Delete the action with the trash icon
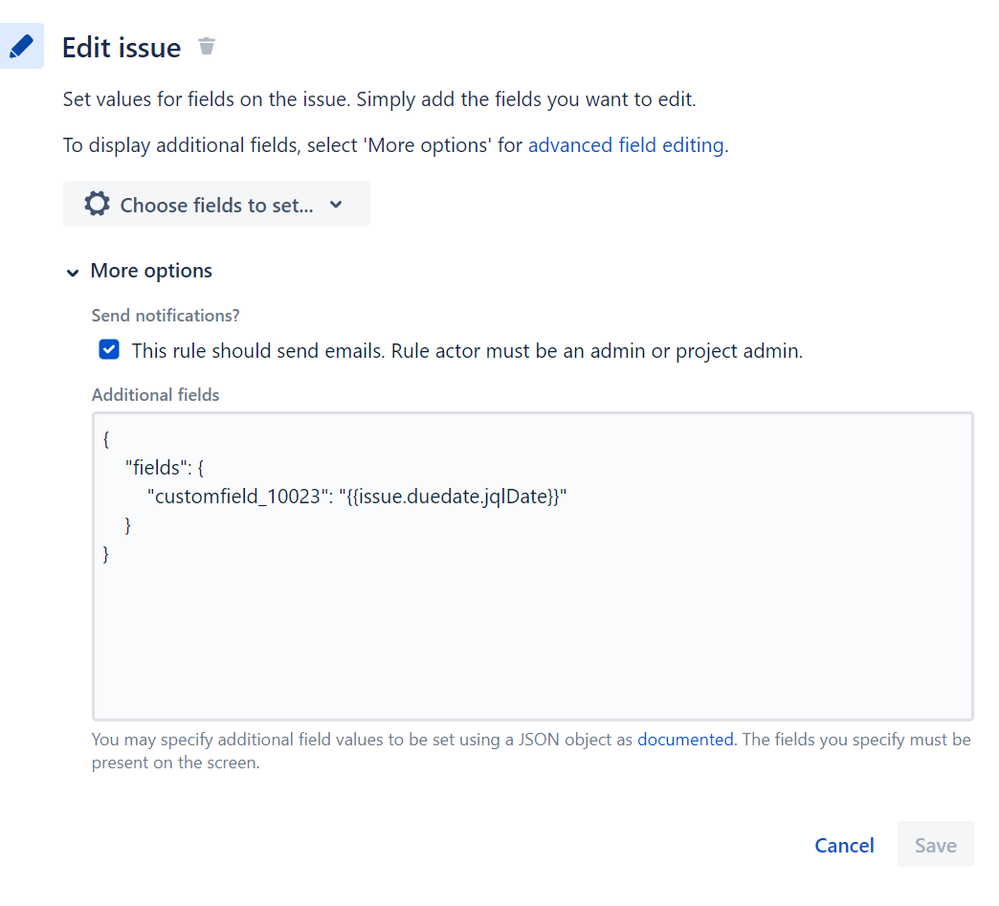 206,46
